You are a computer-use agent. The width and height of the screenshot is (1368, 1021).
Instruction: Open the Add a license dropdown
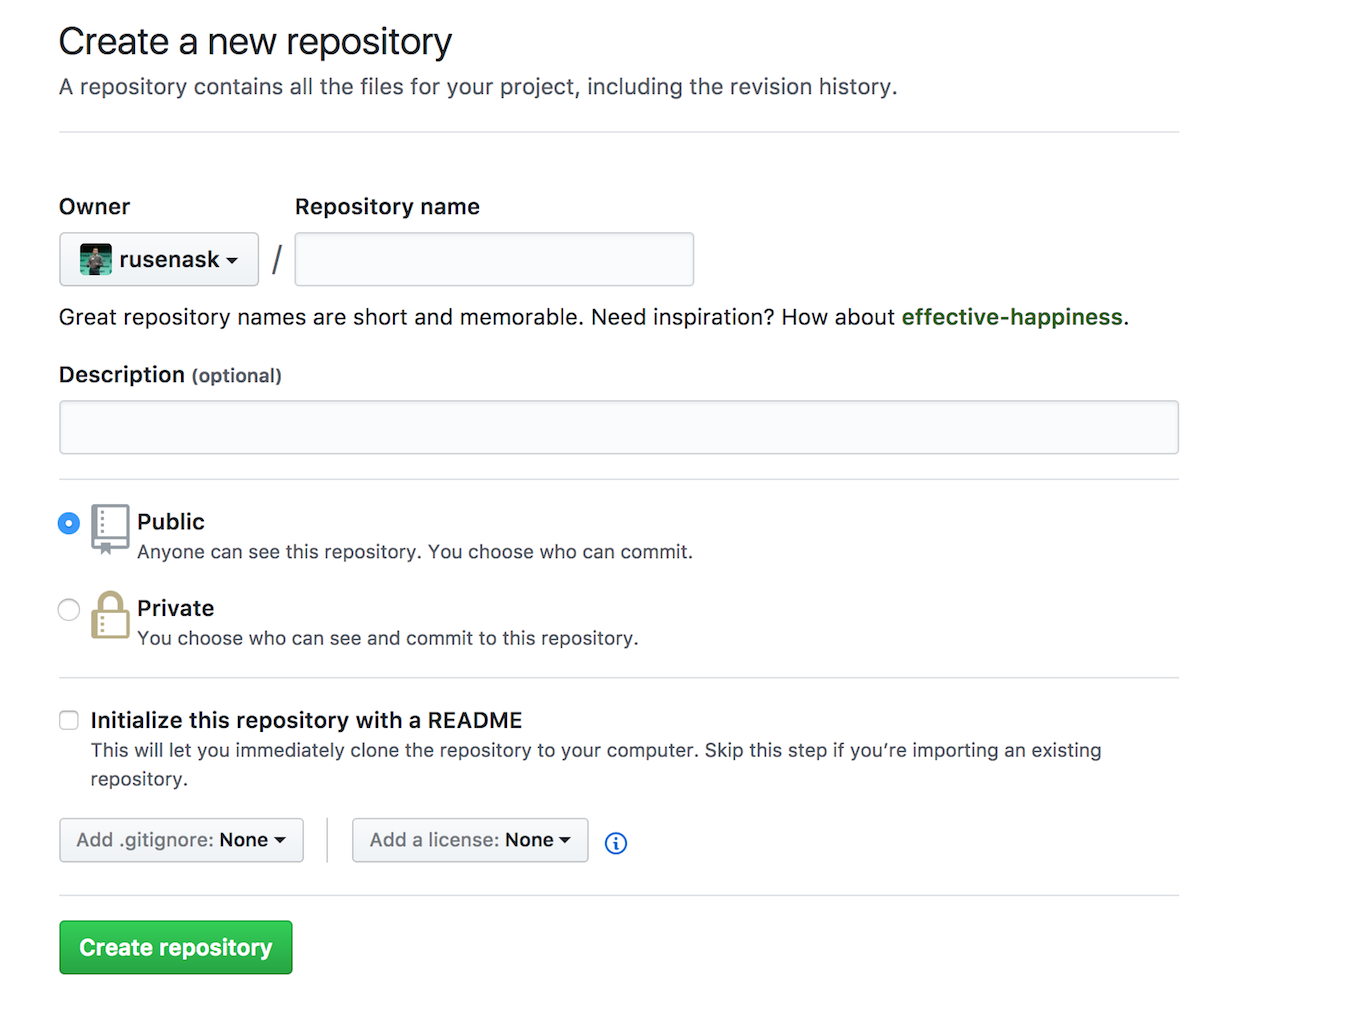(x=470, y=840)
